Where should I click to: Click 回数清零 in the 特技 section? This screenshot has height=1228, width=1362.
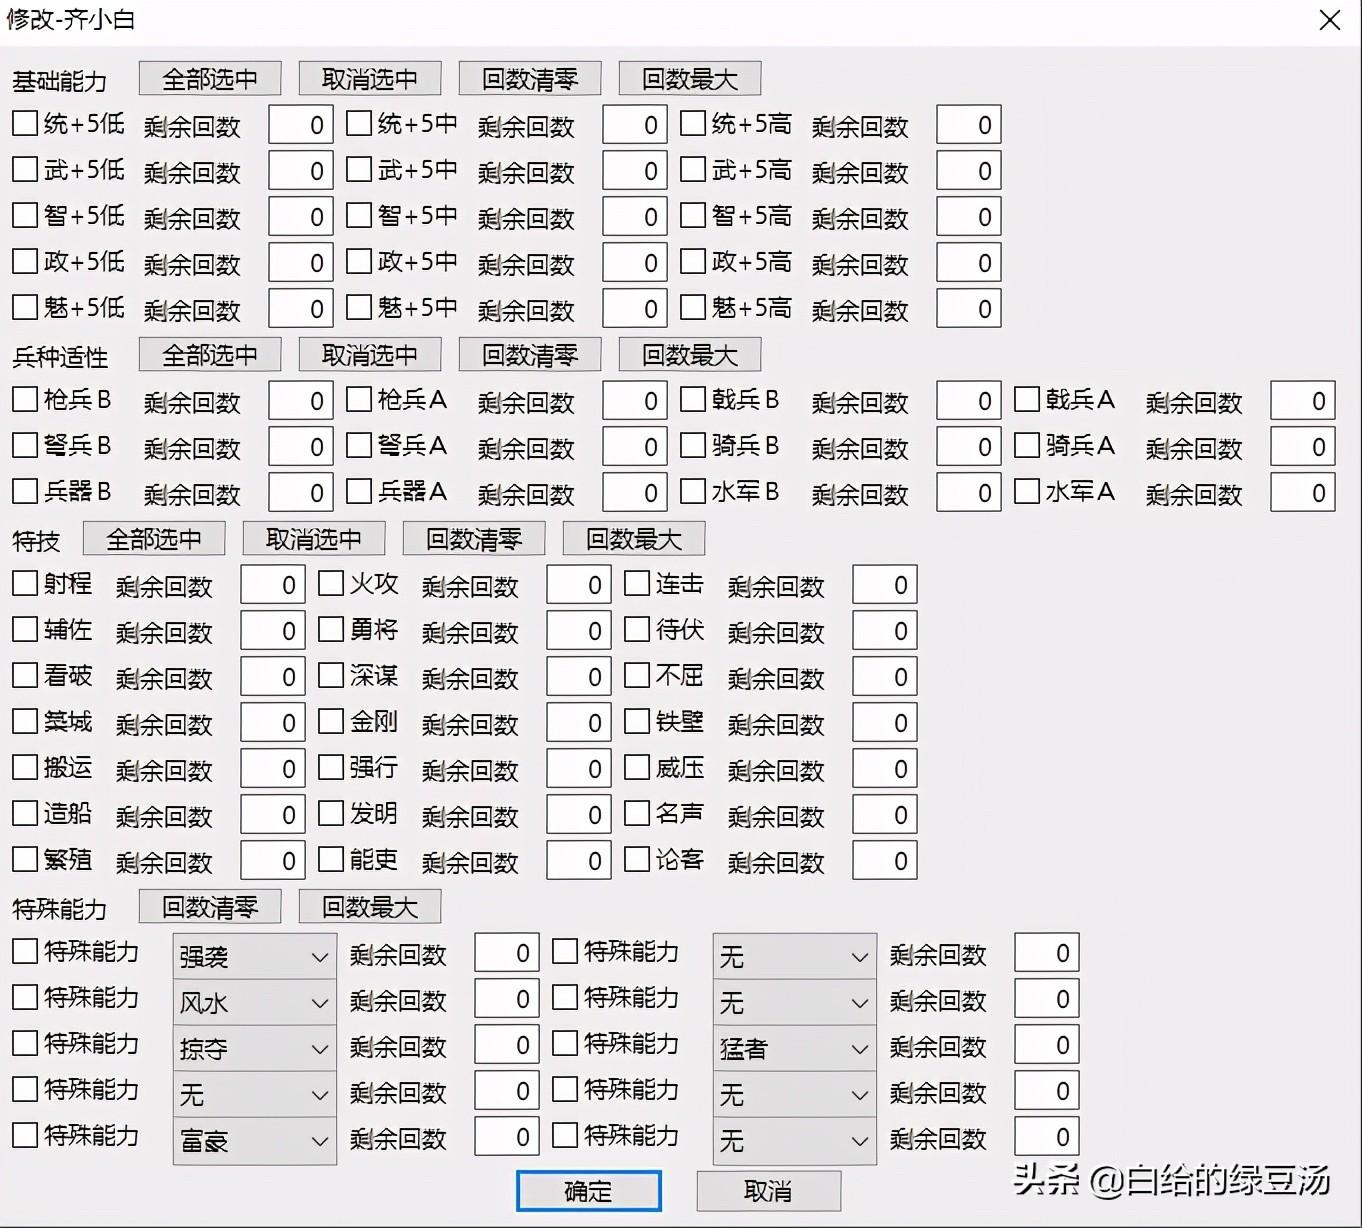[473, 538]
